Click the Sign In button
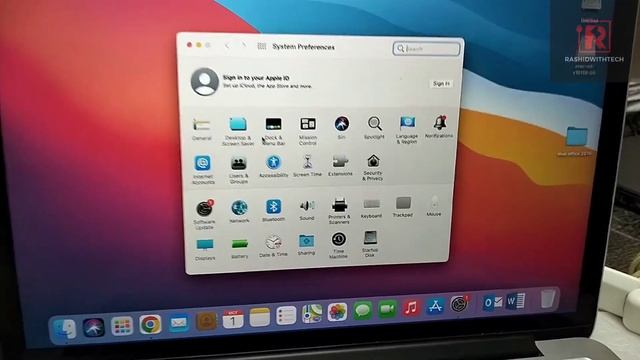Viewport: 640px width, 360px height. (x=441, y=84)
